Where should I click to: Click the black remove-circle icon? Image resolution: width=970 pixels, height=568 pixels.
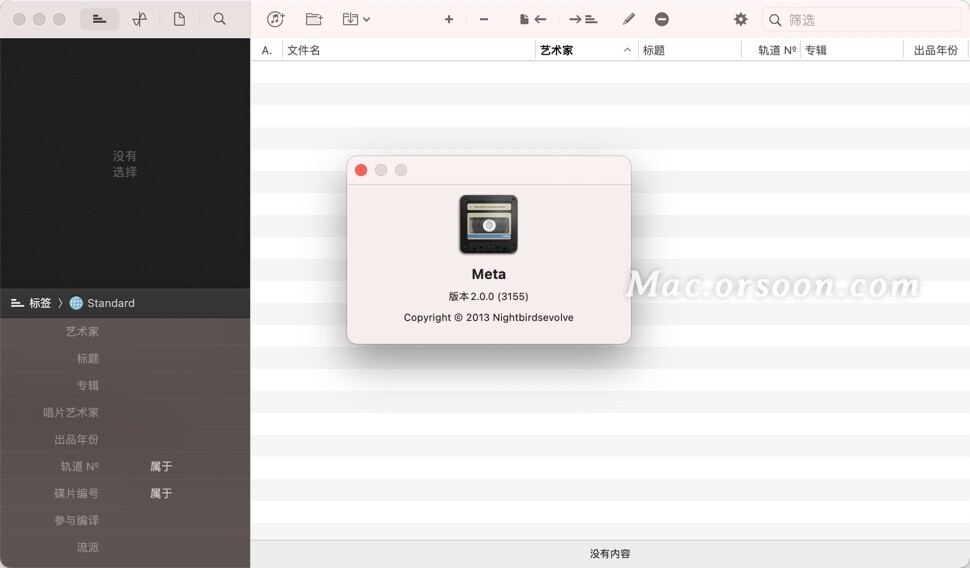point(662,20)
